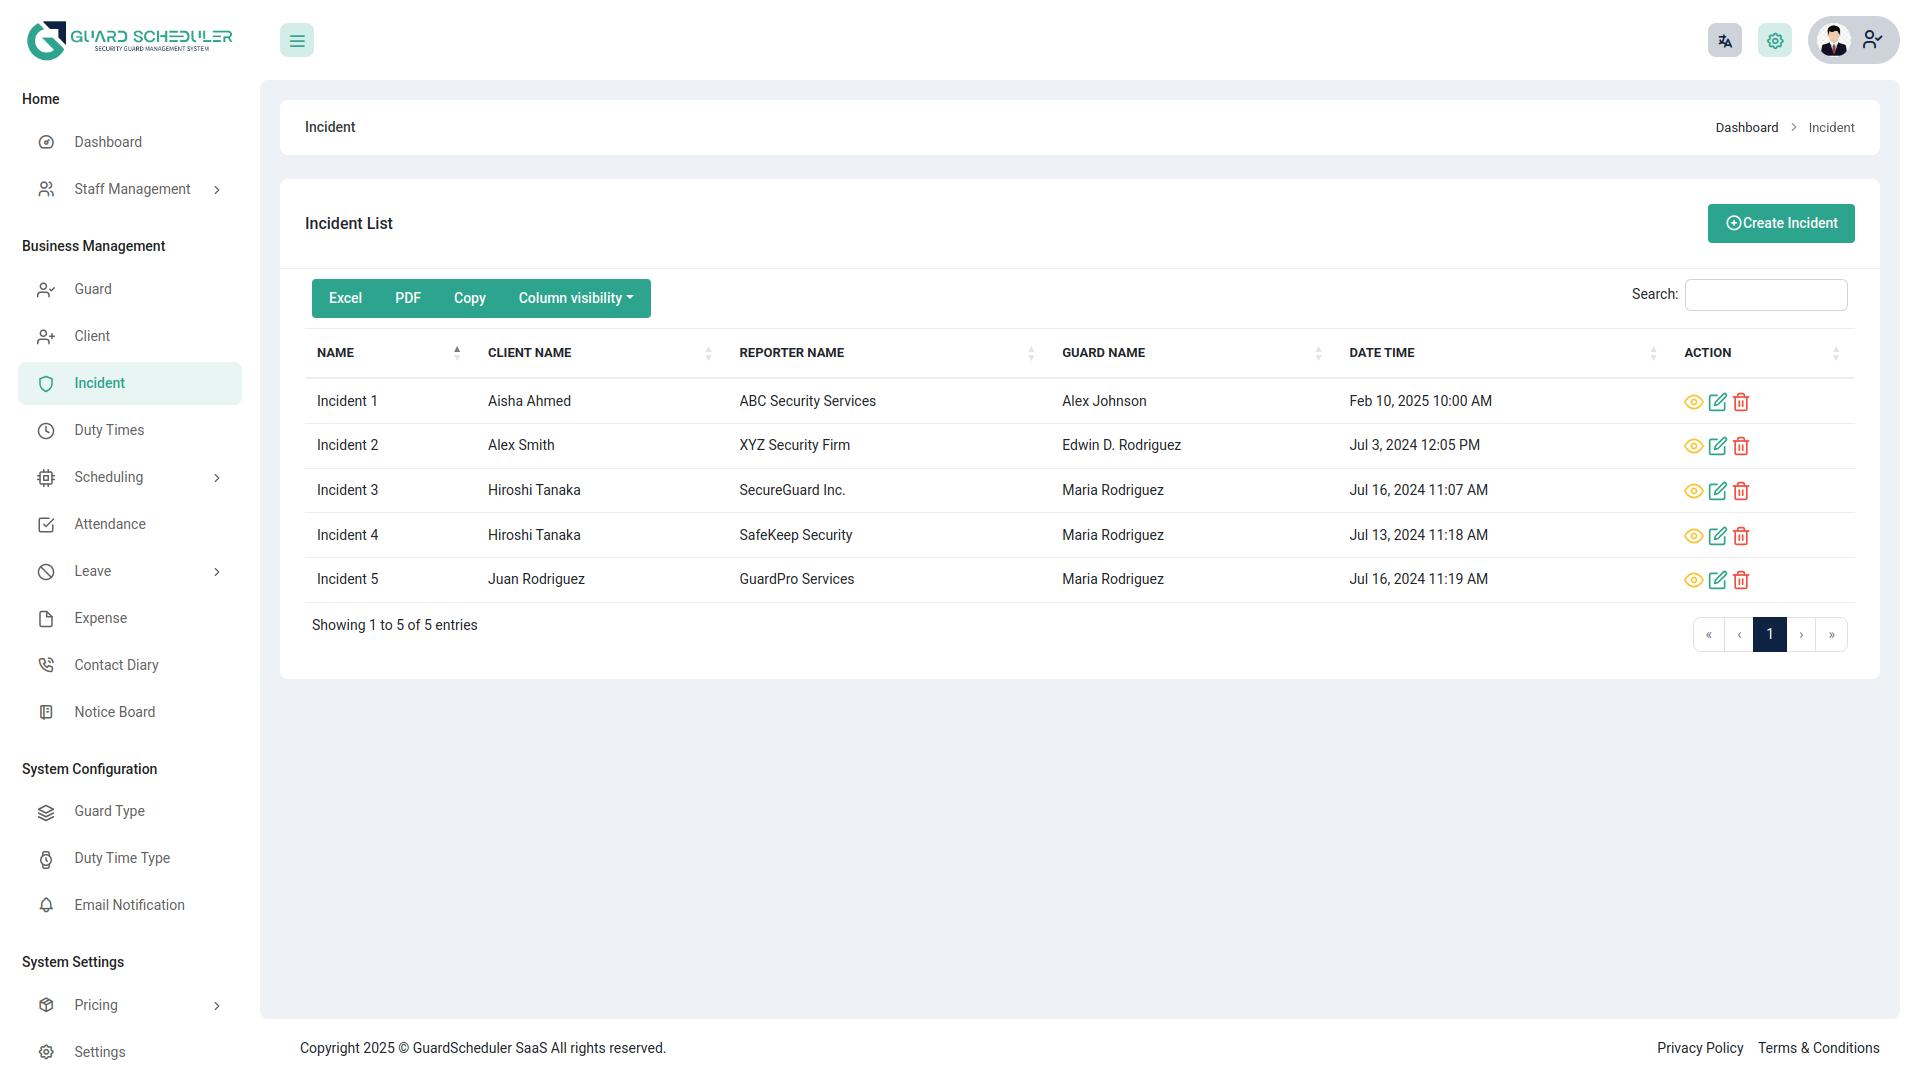Screen dimensions: 1920x1080
Task: Open the language translation icon
Action: pyautogui.click(x=1724, y=40)
